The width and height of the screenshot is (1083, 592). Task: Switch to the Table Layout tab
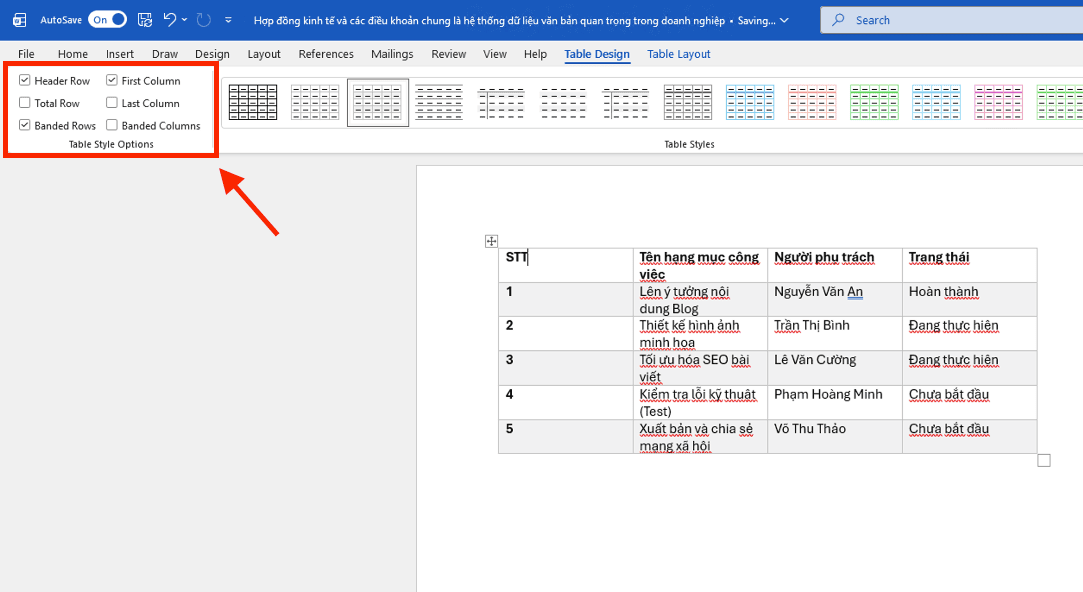[x=678, y=54]
